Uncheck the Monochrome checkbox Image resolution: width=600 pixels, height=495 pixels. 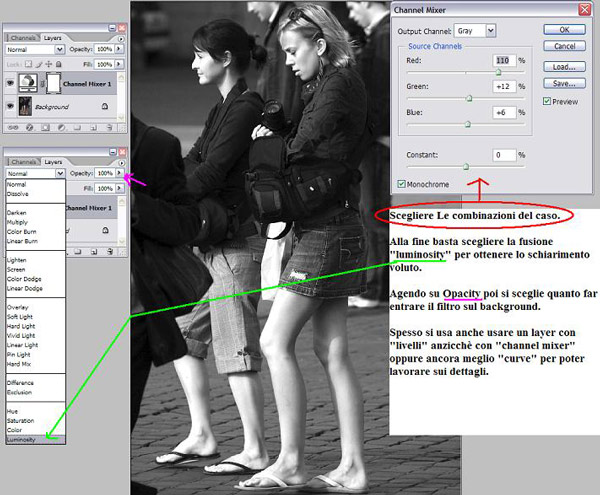tap(402, 184)
